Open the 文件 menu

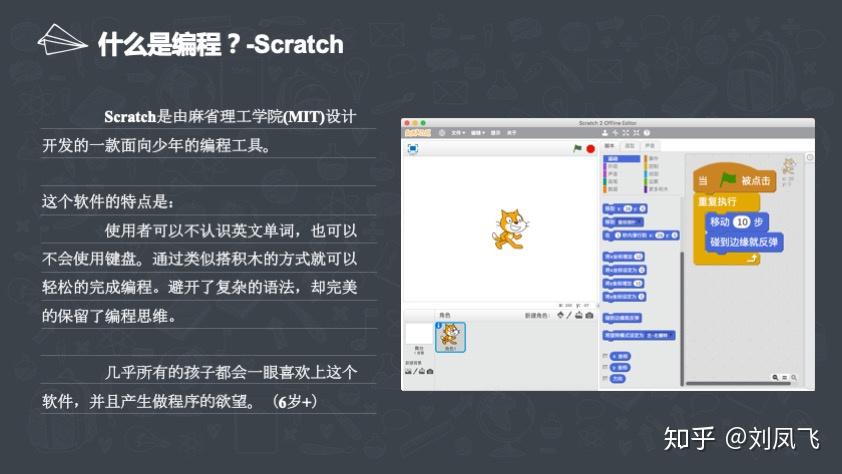(458, 133)
